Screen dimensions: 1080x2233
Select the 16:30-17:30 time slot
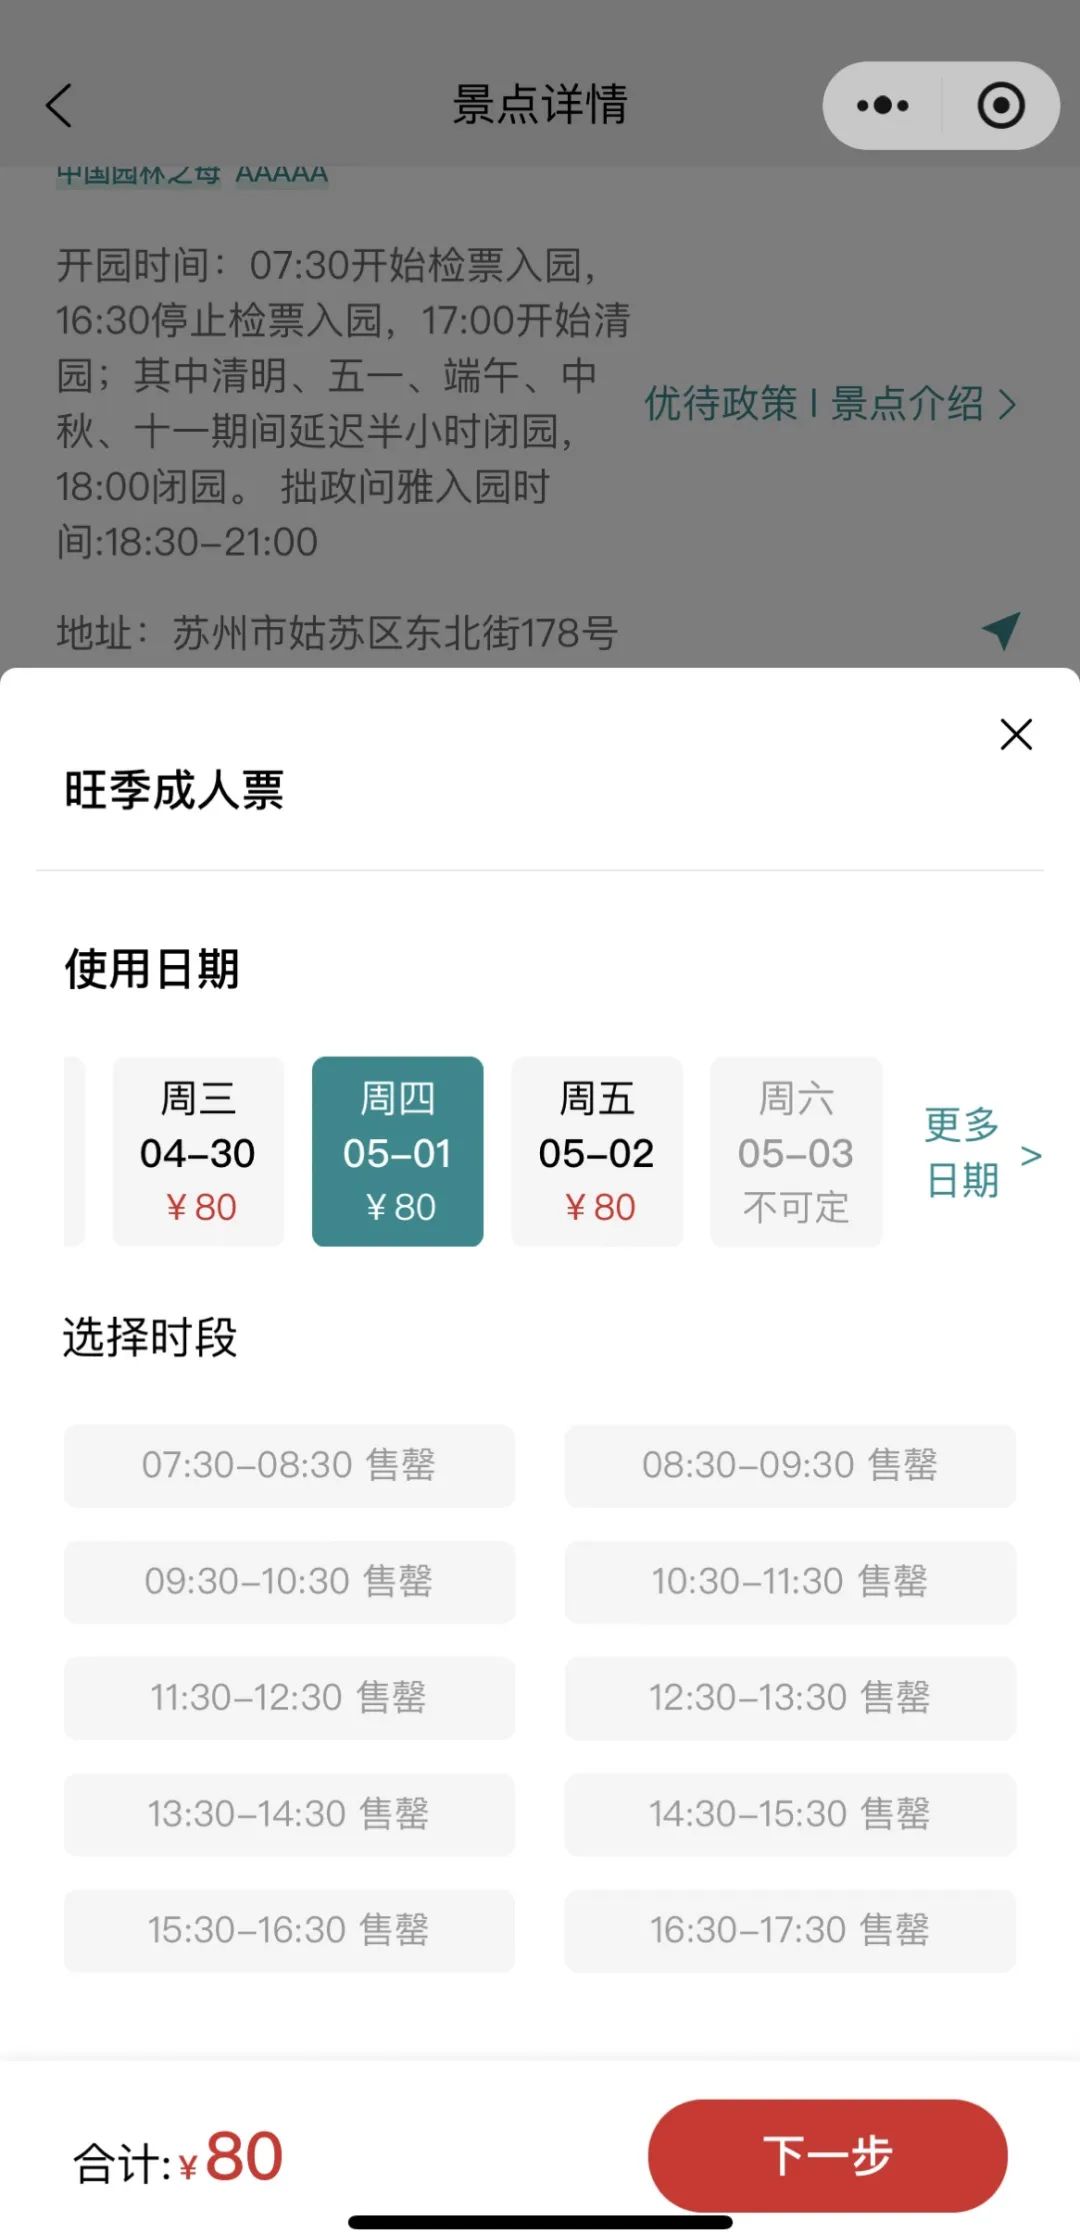tap(790, 1929)
